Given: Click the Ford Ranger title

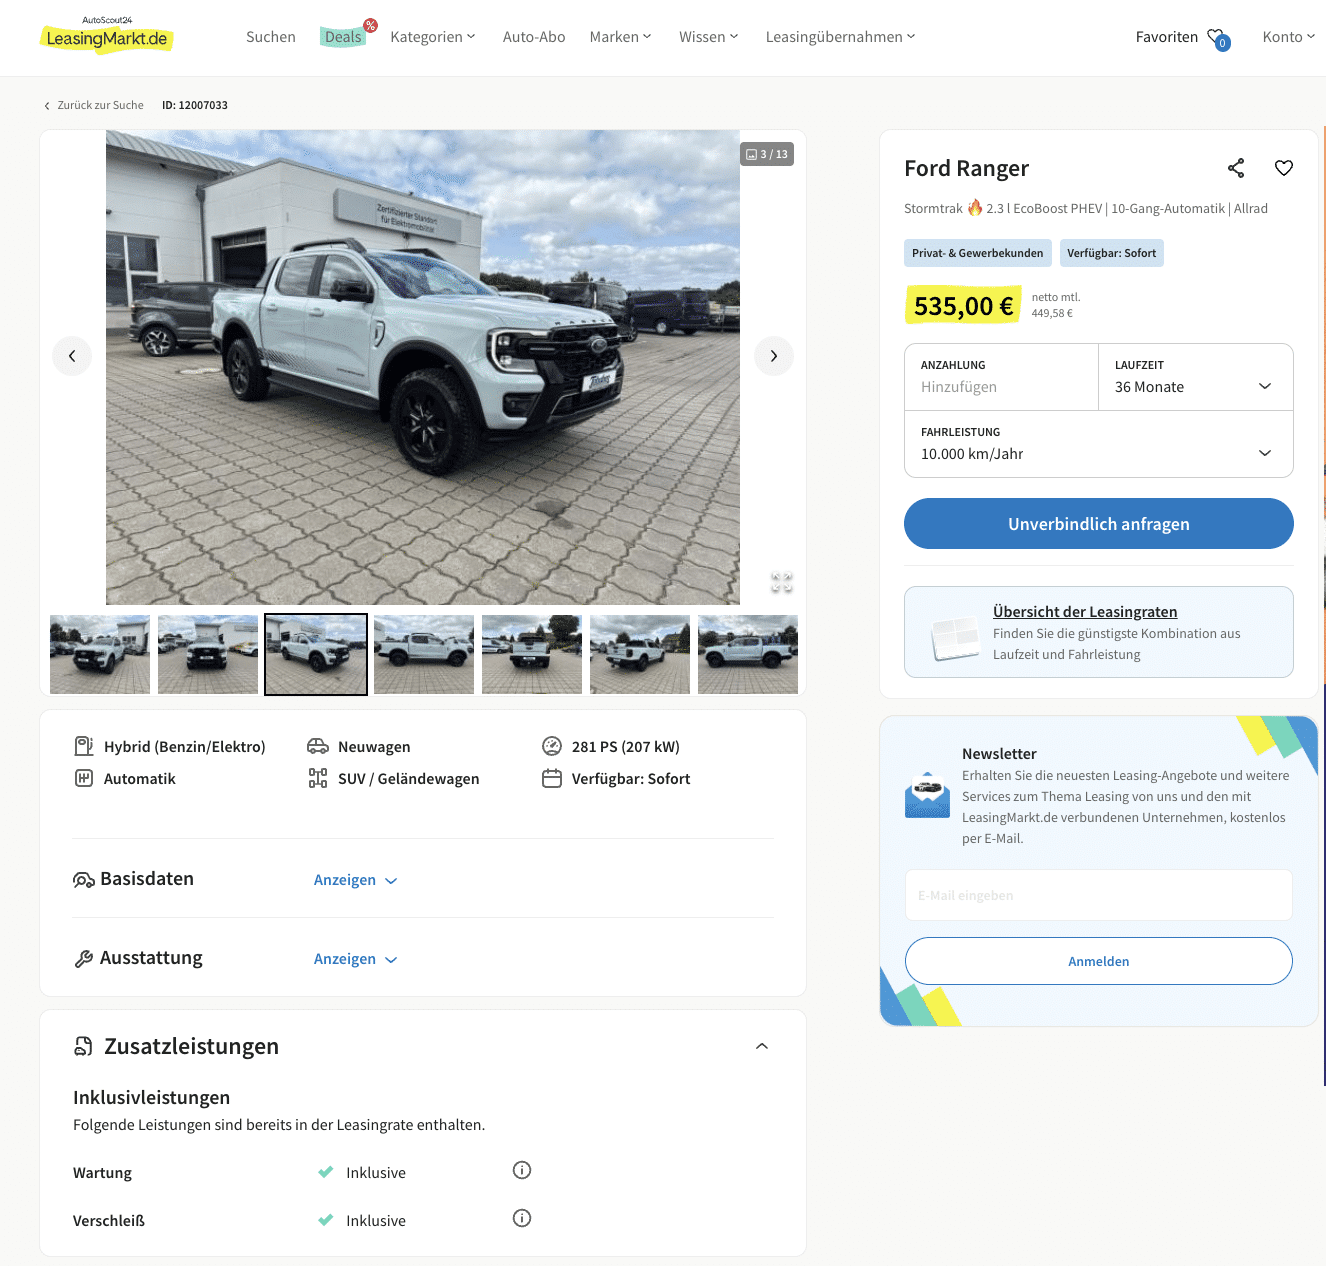Looking at the screenshot, I should click(966, 168).
